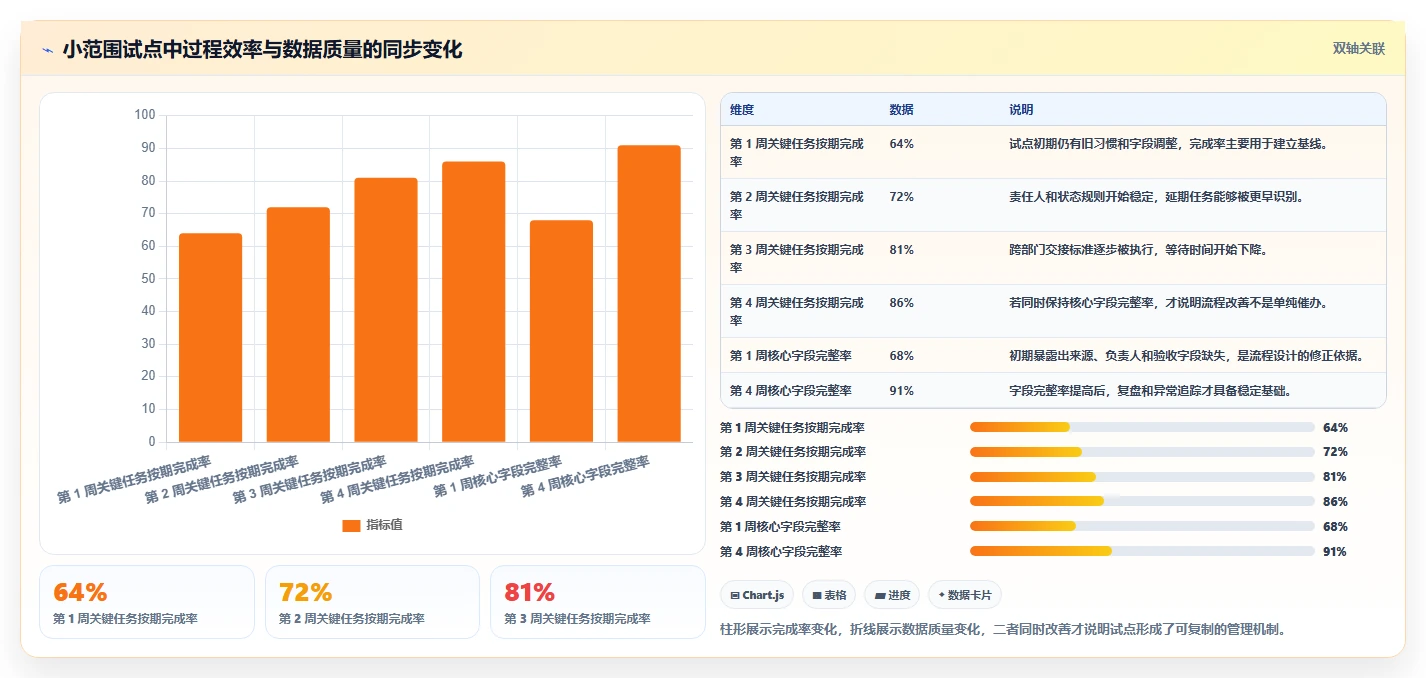Click the progress bar showing 81%

(x=1142, y=477)
